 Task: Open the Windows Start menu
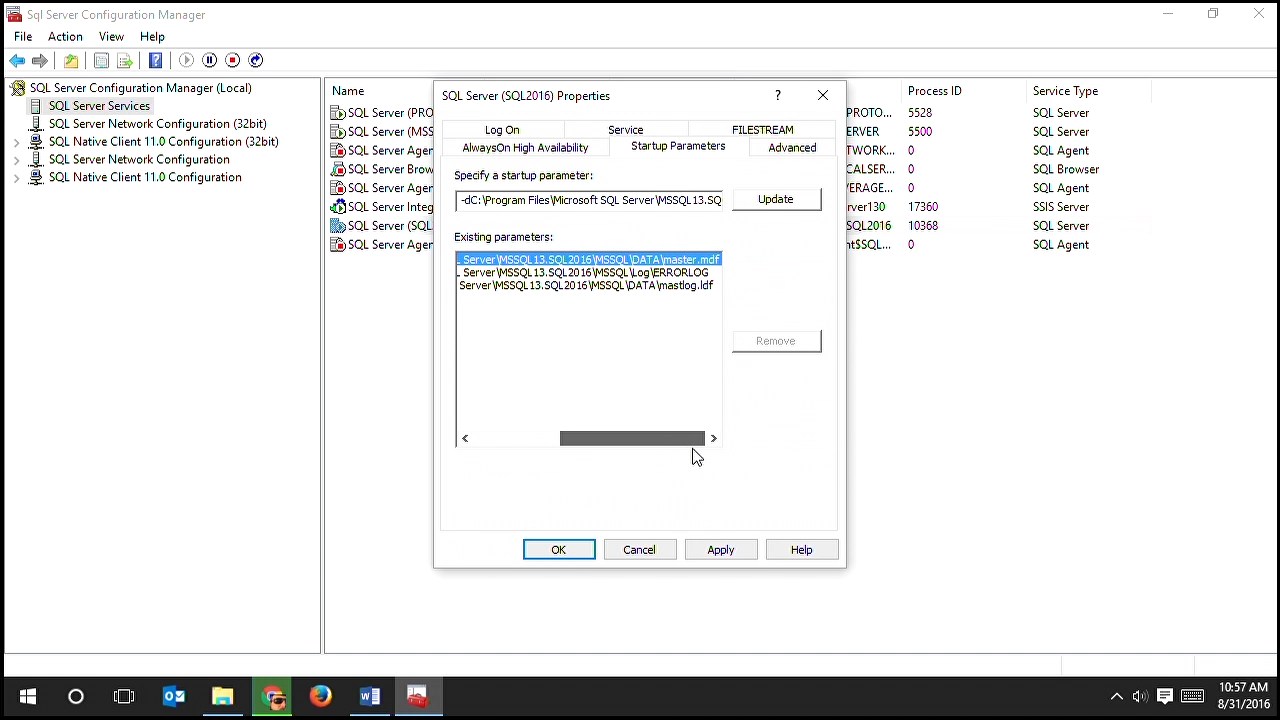pyautogui.click(x=27, y=696)
